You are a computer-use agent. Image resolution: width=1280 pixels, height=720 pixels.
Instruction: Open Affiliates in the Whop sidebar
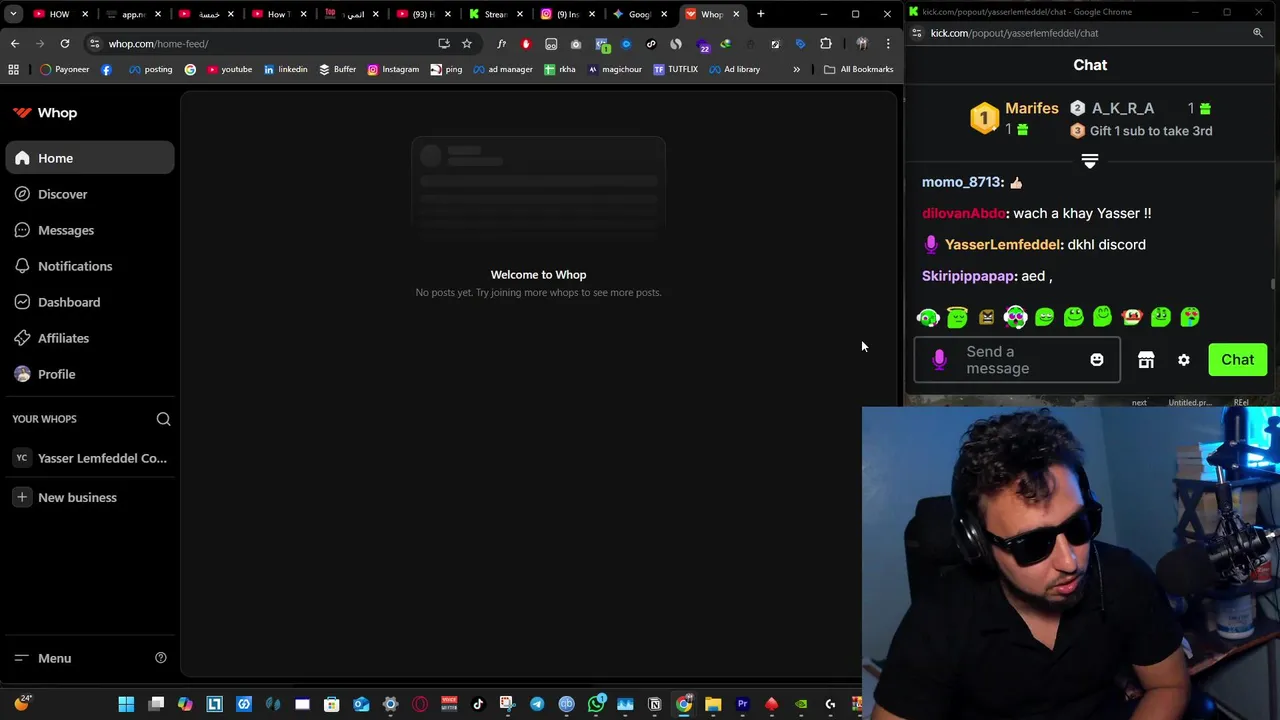pyautogui.click(x=90, y=338)
